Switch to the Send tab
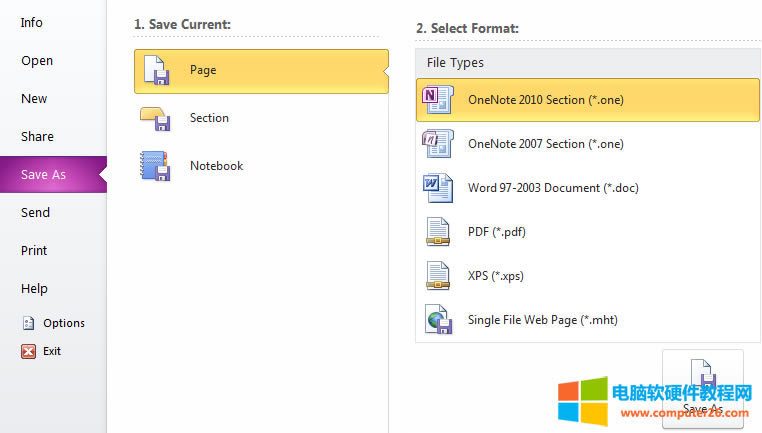 click(x=35, y=212)
